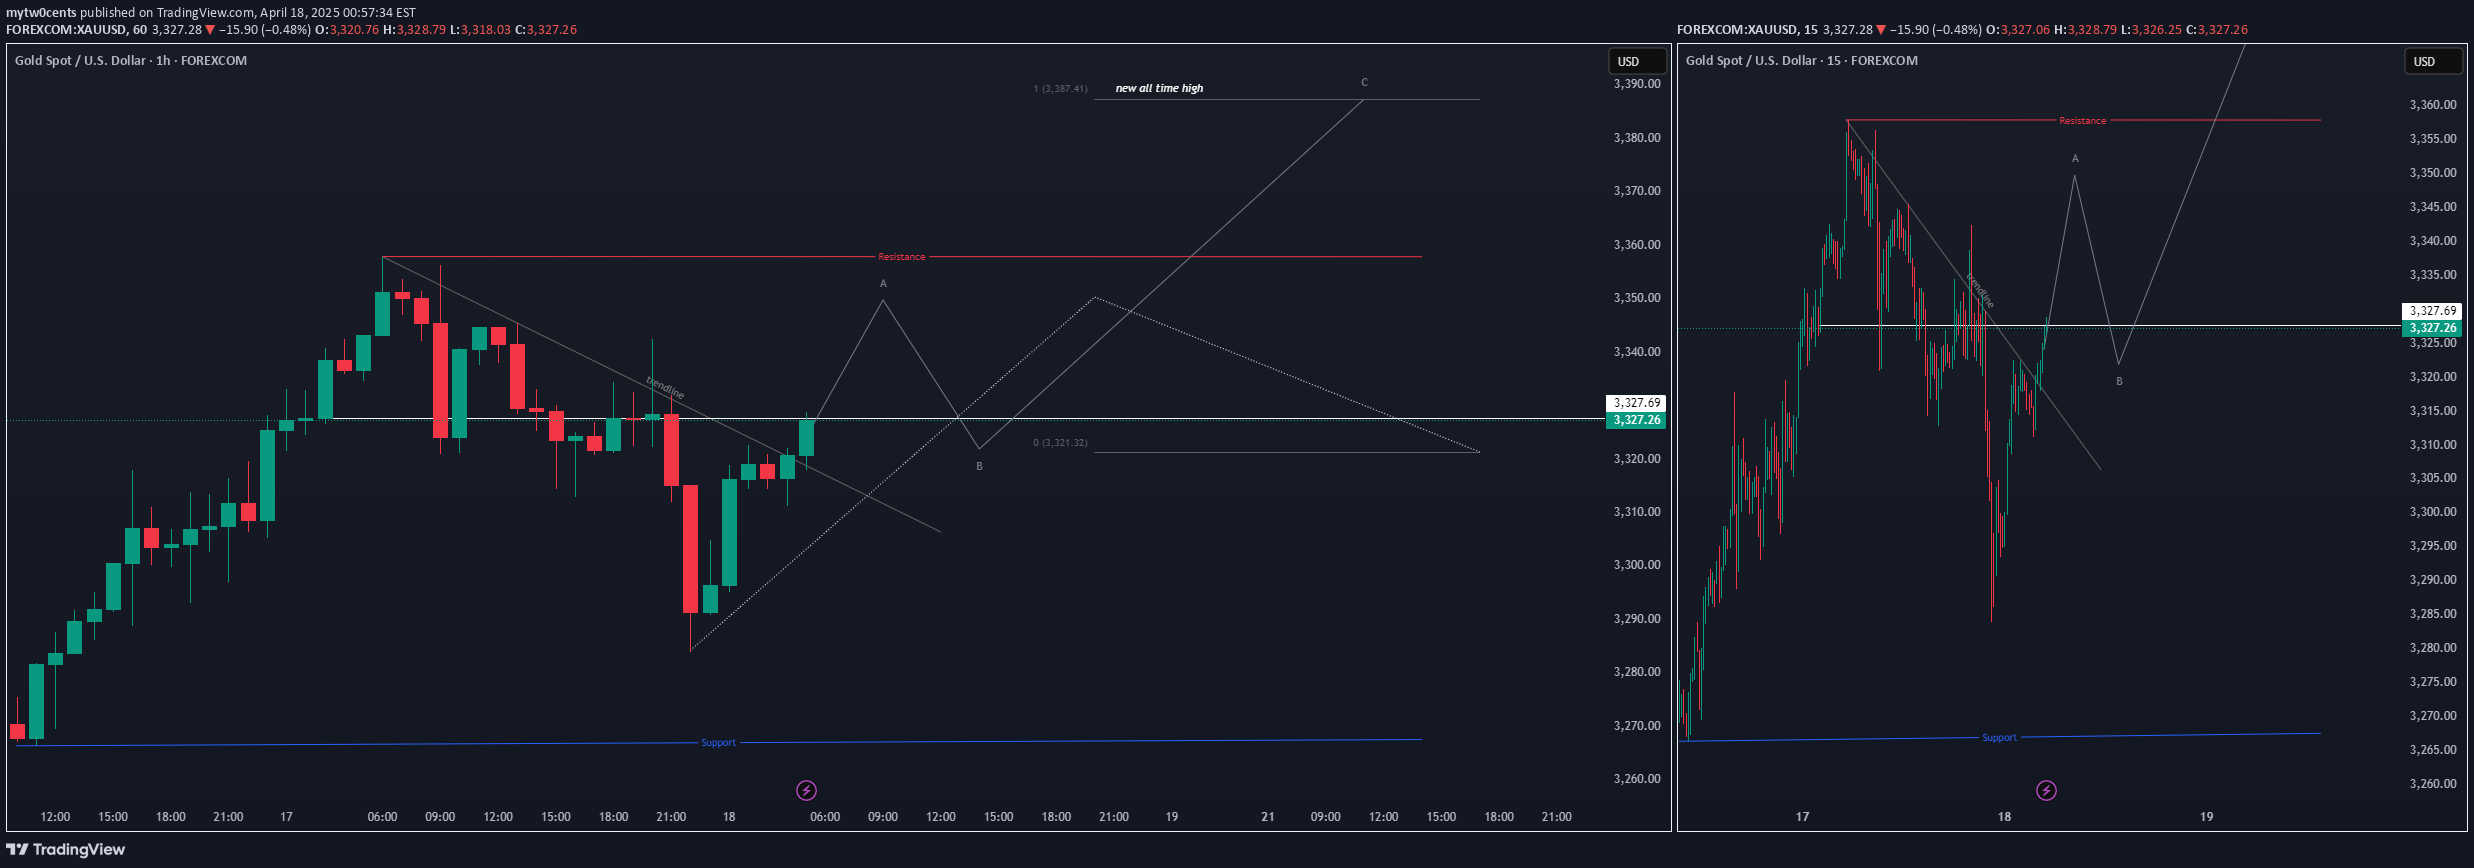
Task: Click the TradingView logo
Action: point(66,849)
